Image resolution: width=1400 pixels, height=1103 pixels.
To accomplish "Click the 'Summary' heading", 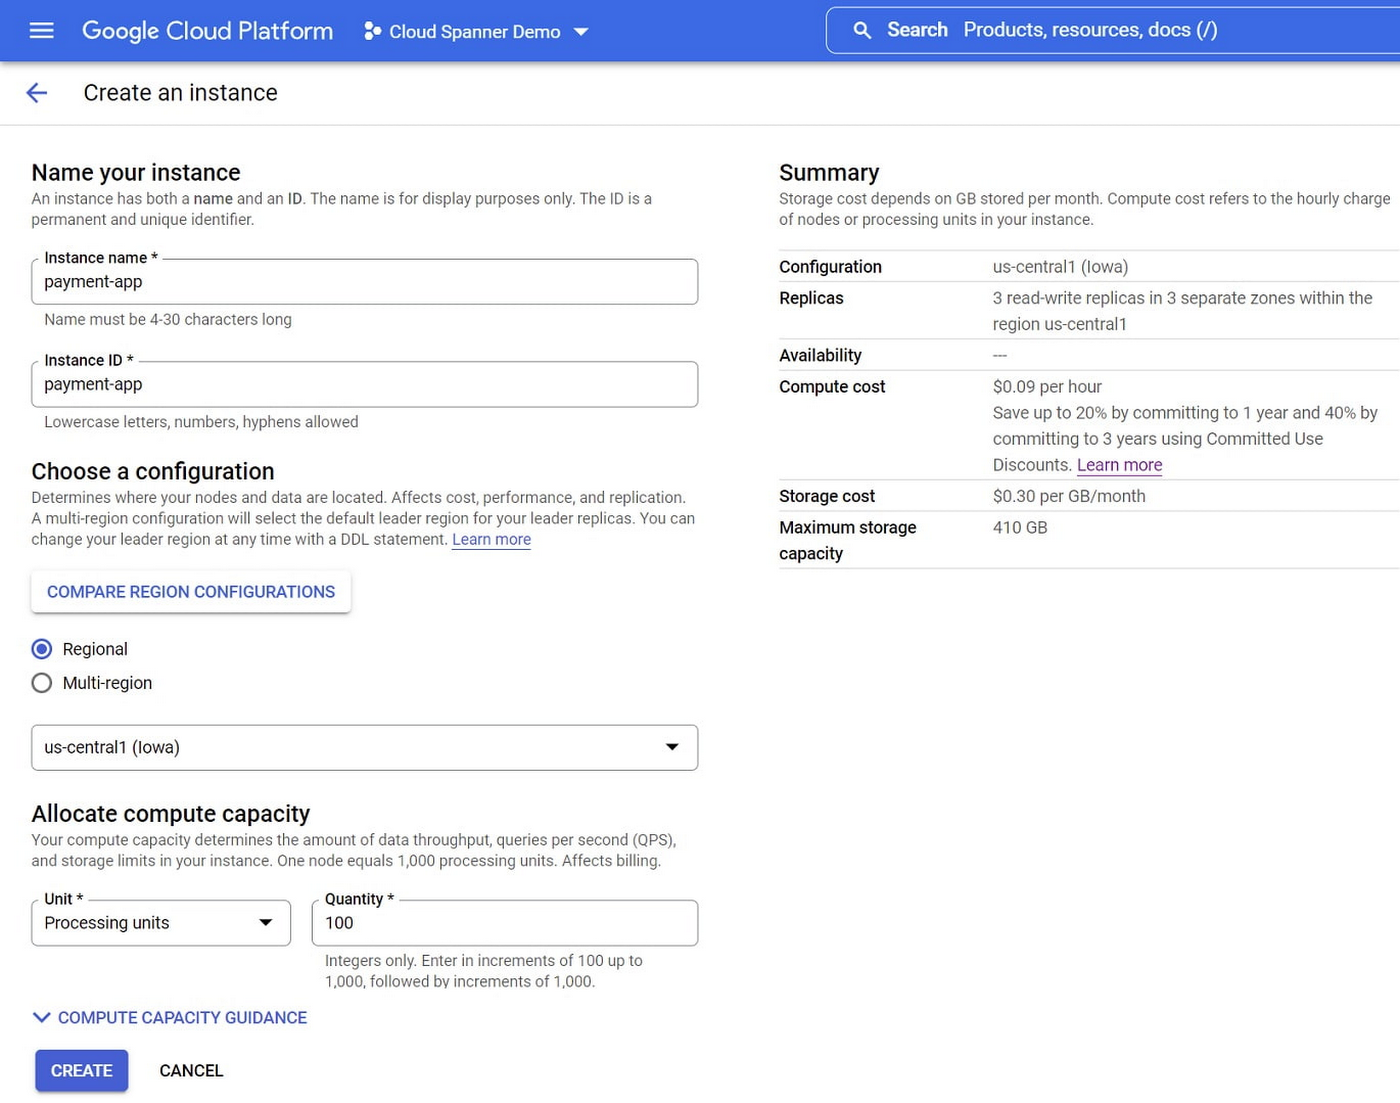I will point(829,173).
